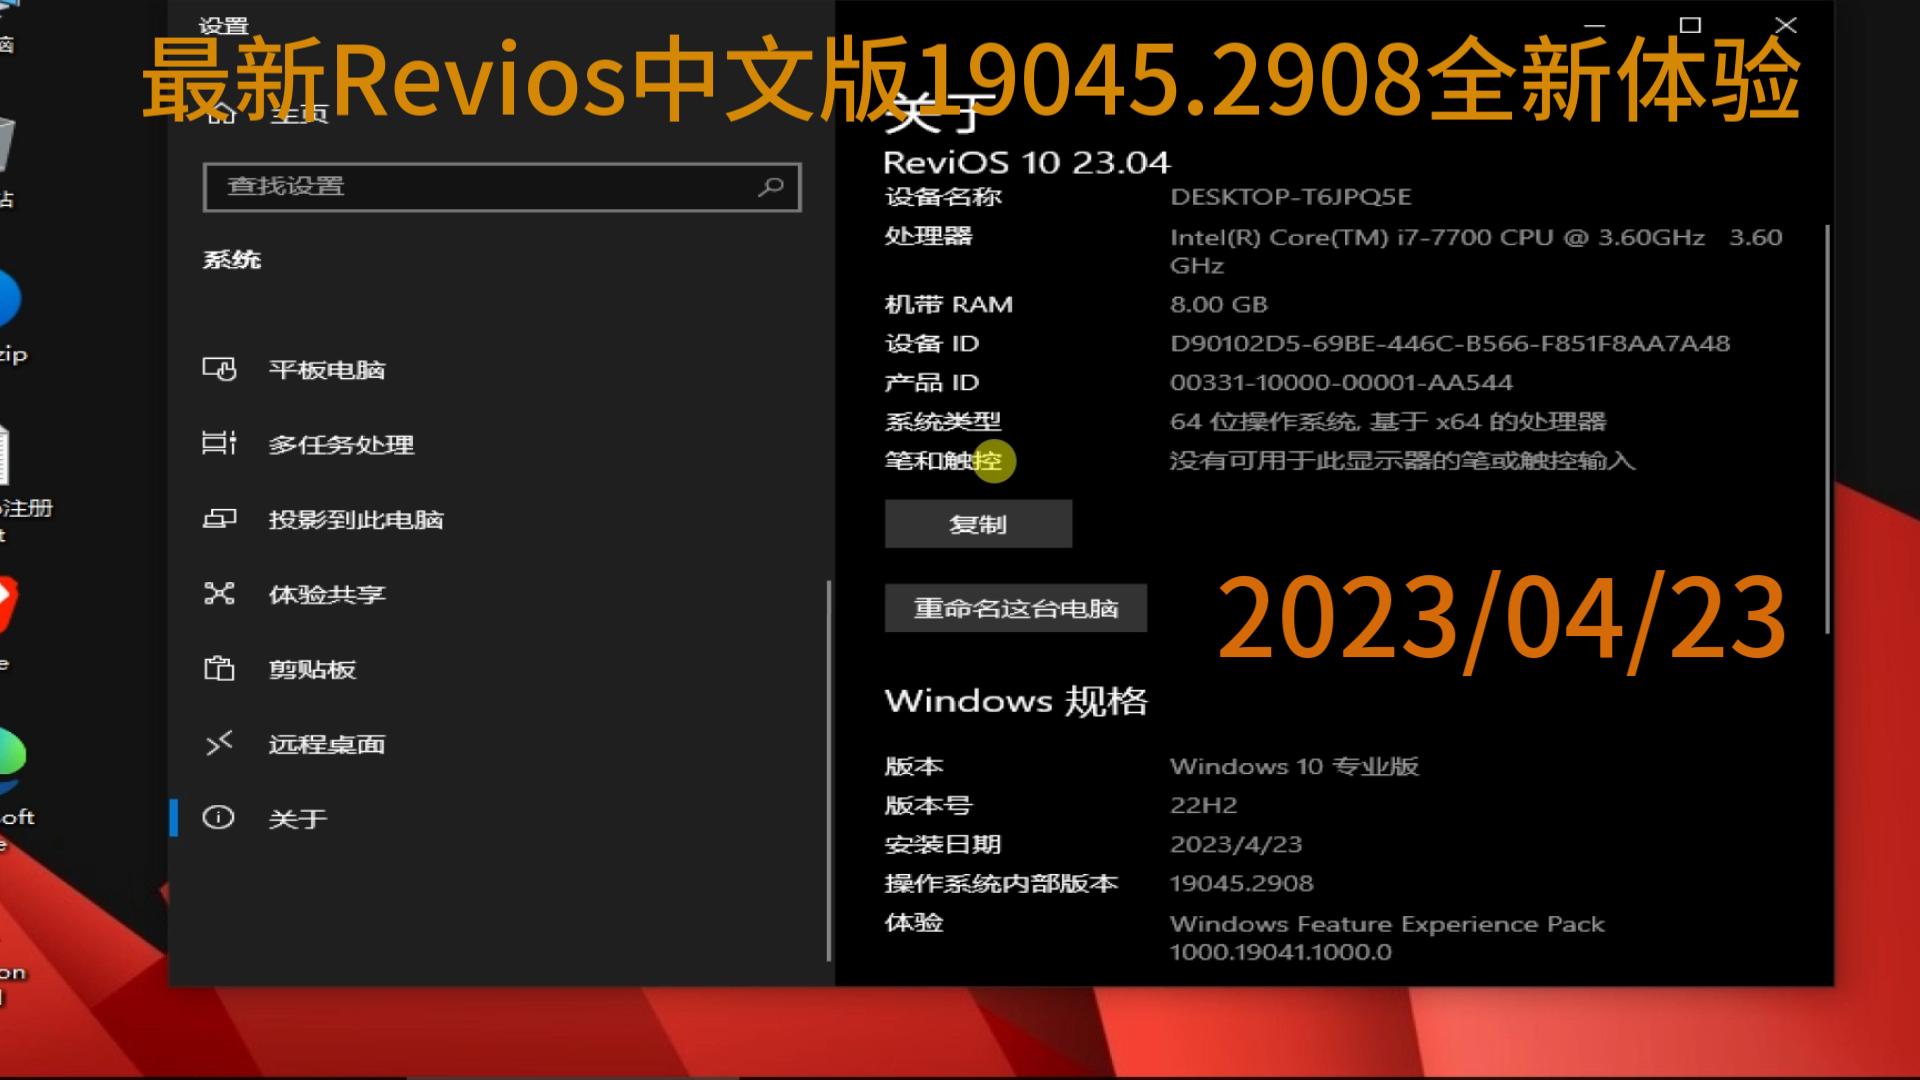Click the search magnifier icon
The image size is (1920, 1080).
(x=771, y=187)
